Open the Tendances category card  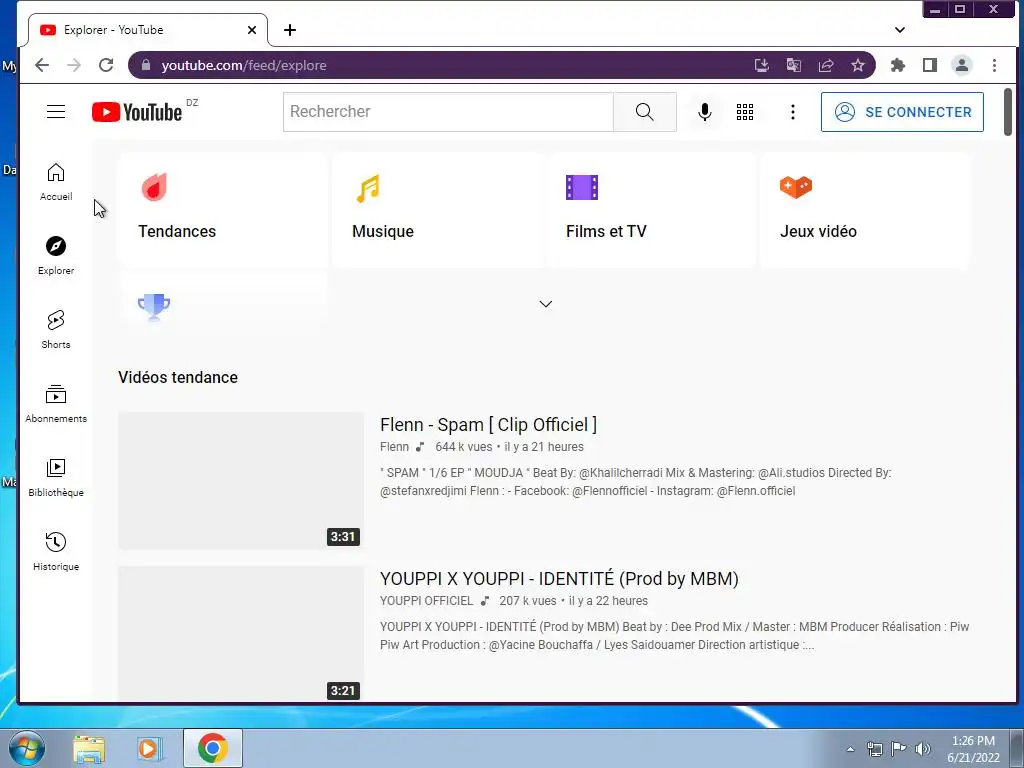[223, 210]
